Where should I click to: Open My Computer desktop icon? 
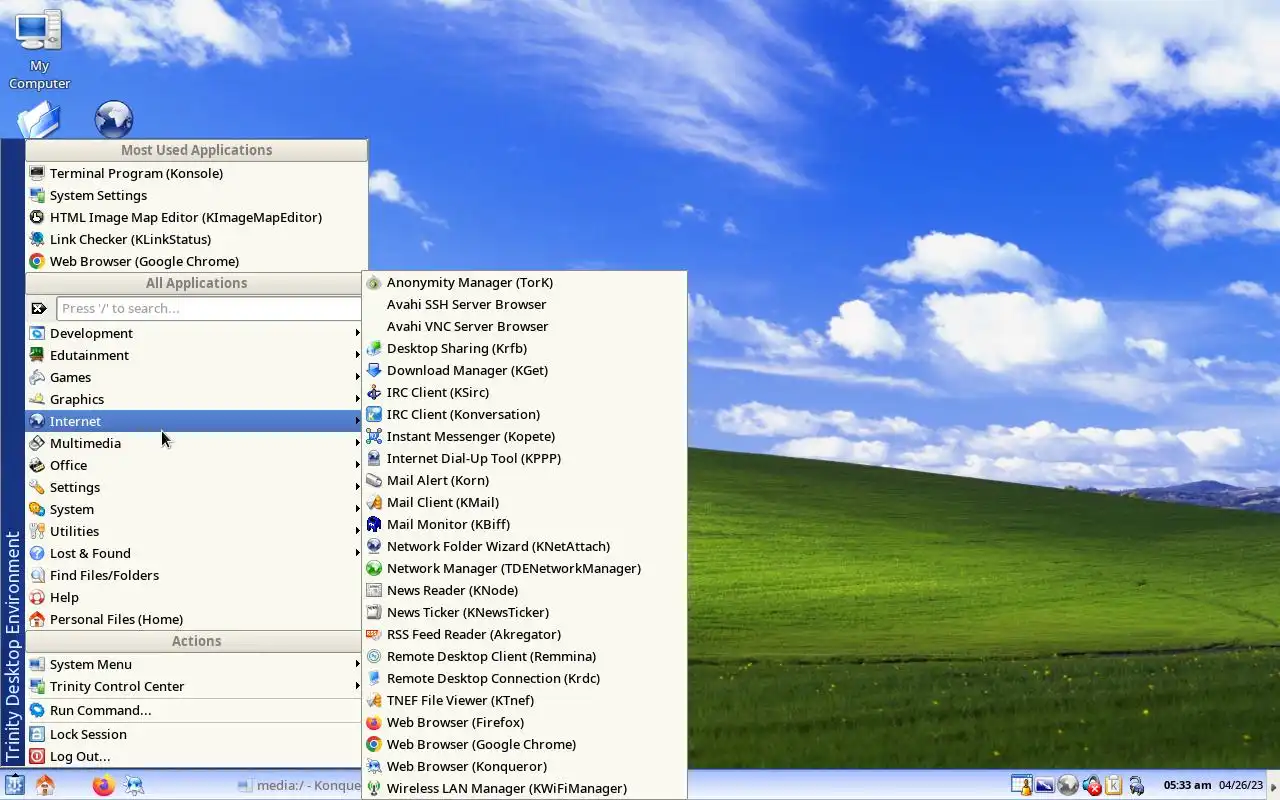39,50
